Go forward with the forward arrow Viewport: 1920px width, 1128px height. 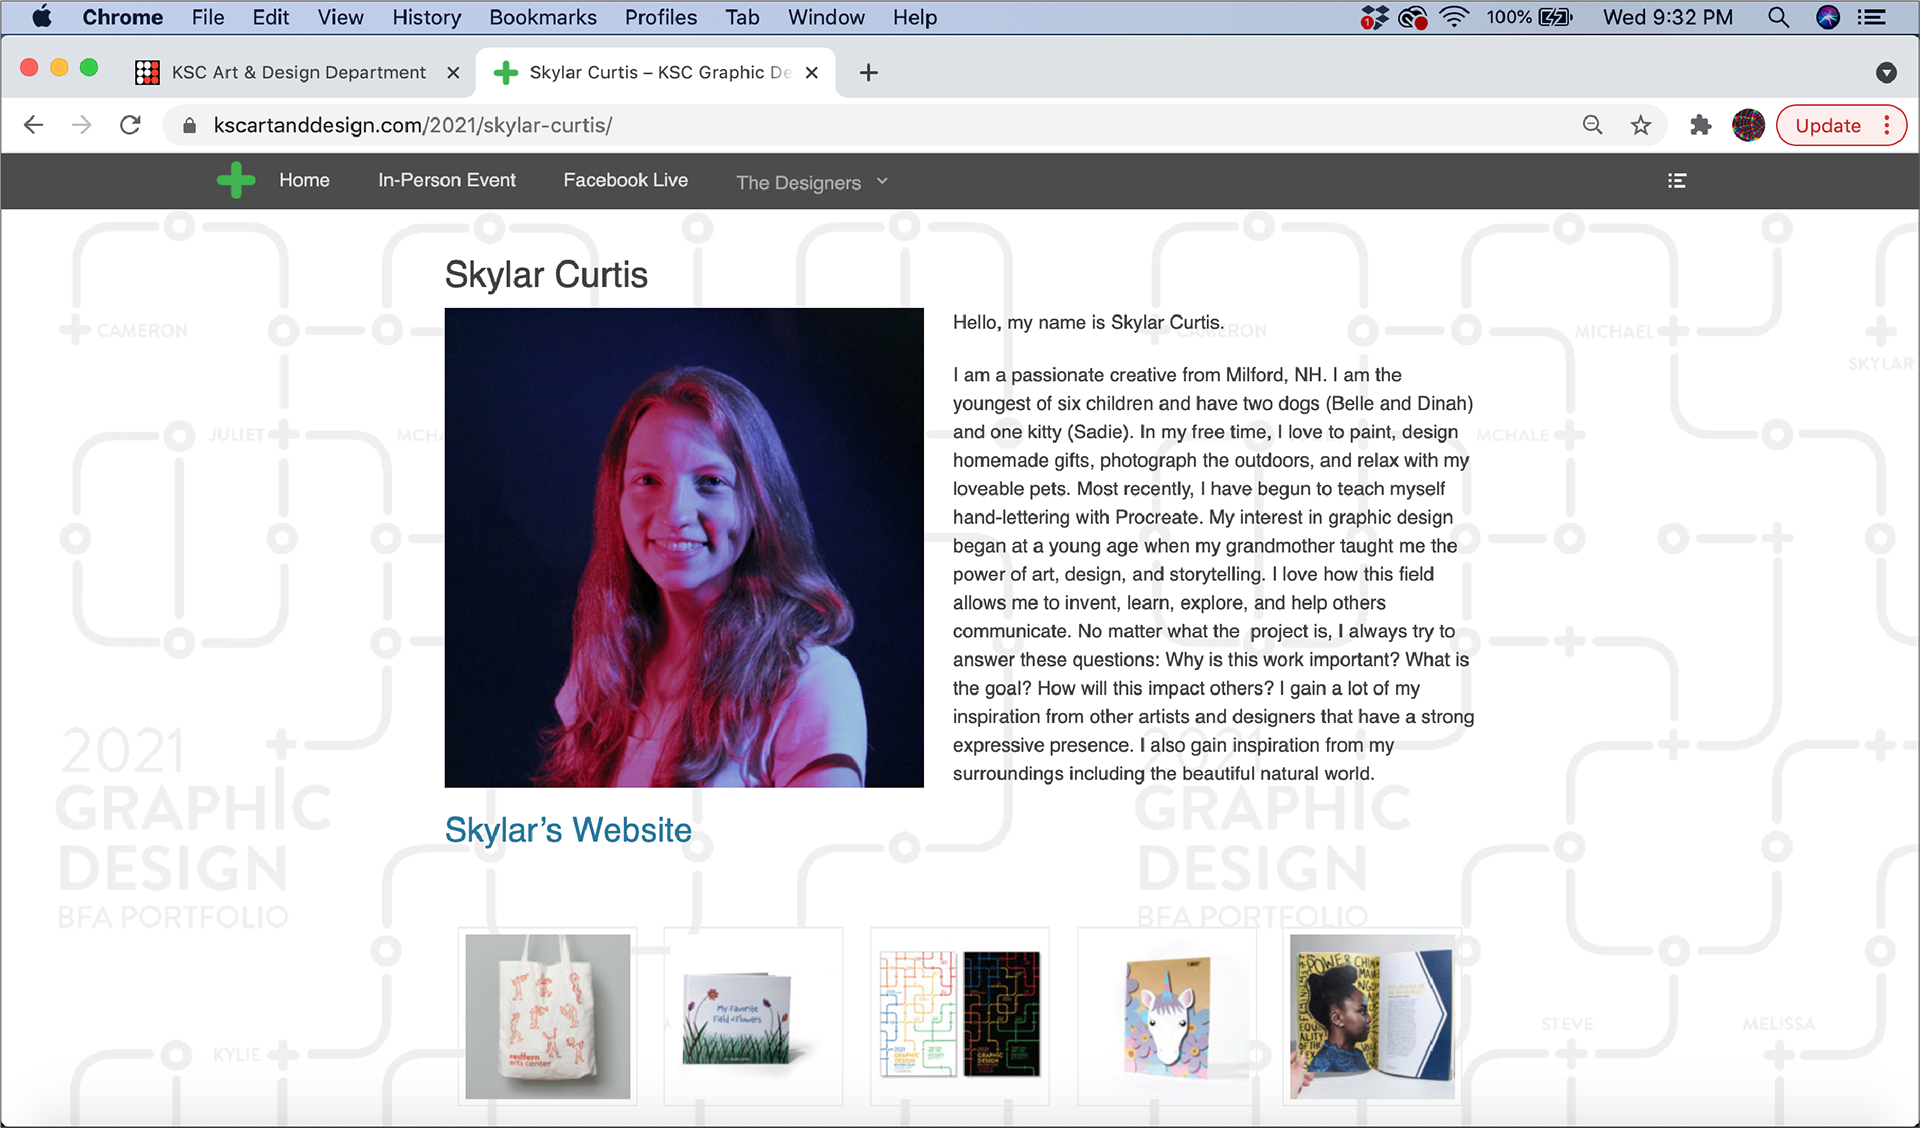click(82, 125)
